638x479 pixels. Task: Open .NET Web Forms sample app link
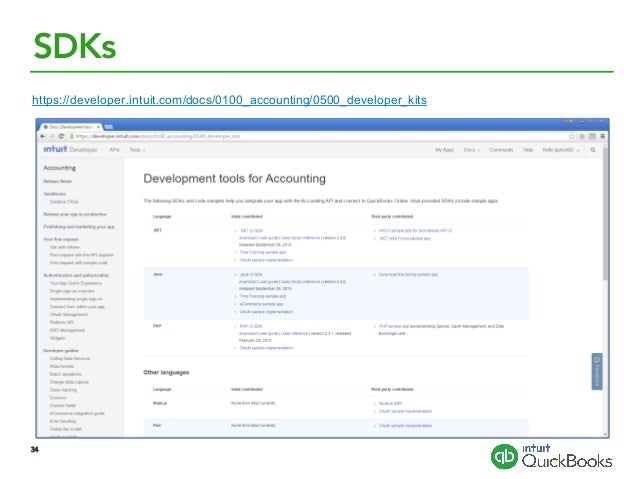pyautogui.click(x=405, y=238)
